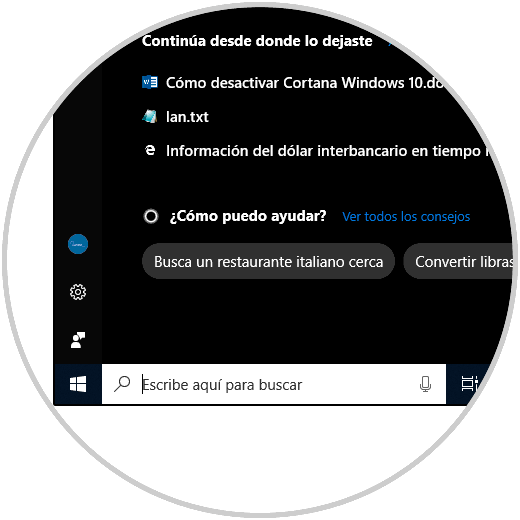
Task: Open 'Cómo desactivar Cortana Windows 10' document
Action: point(305,83)
